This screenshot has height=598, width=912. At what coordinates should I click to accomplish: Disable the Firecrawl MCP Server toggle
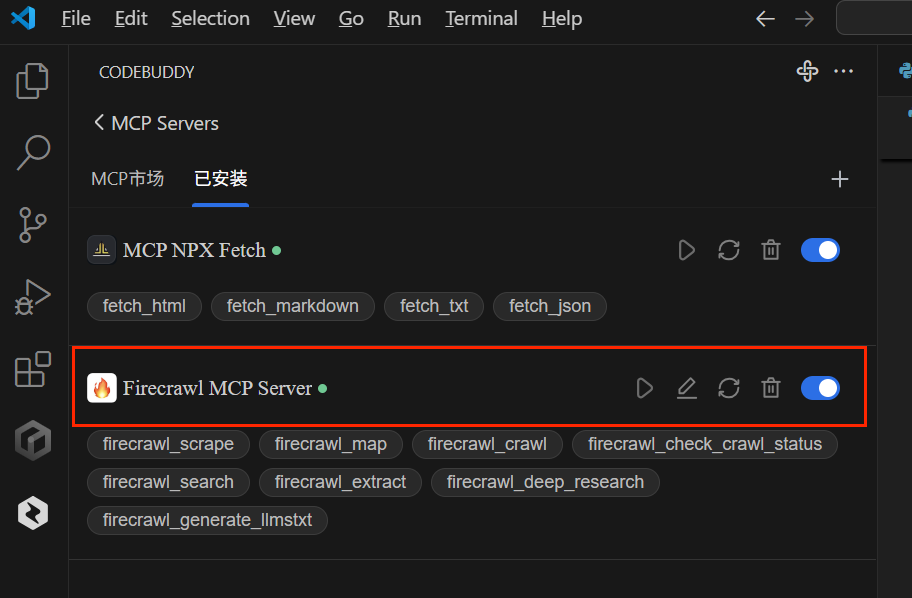pyautogui.click(x=820, y=388)
